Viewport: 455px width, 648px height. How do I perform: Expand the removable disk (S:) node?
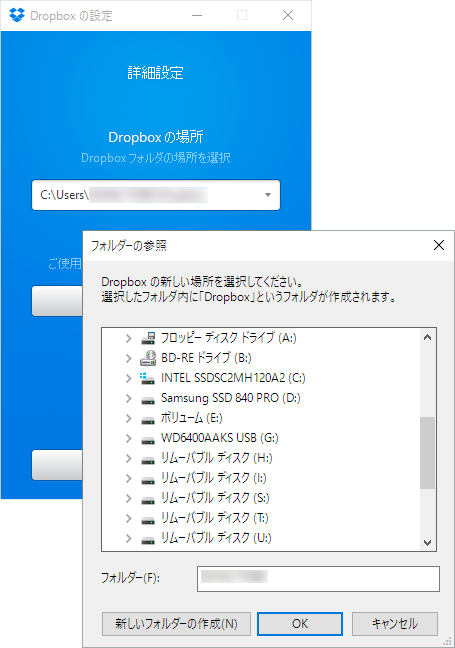(129, 498)
